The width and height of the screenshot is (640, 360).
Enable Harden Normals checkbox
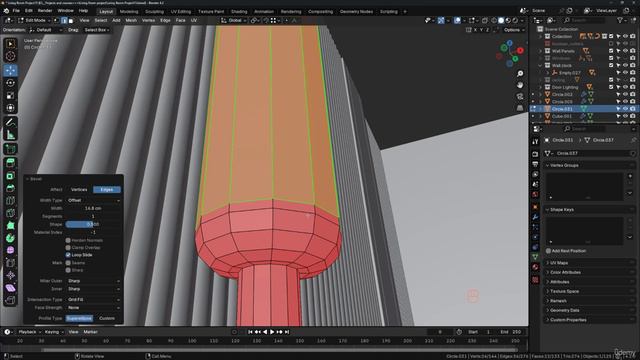pos(68,240)
